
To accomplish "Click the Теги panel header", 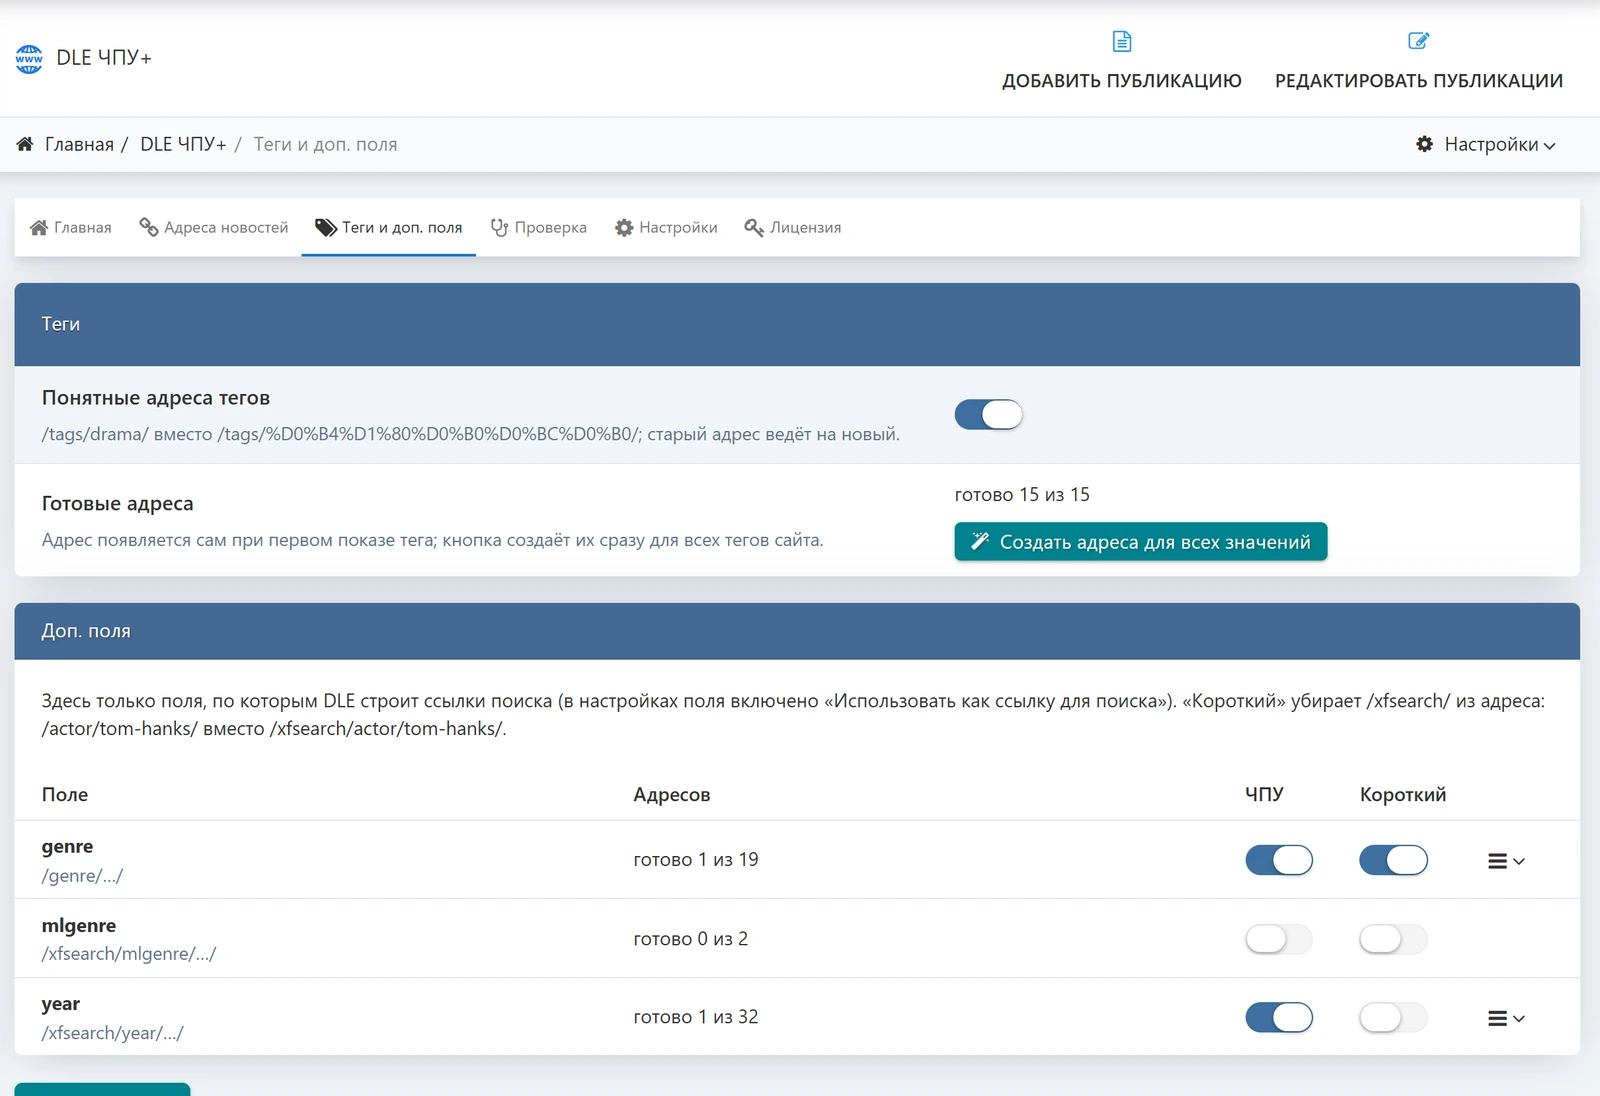I will tap(797, 324).
